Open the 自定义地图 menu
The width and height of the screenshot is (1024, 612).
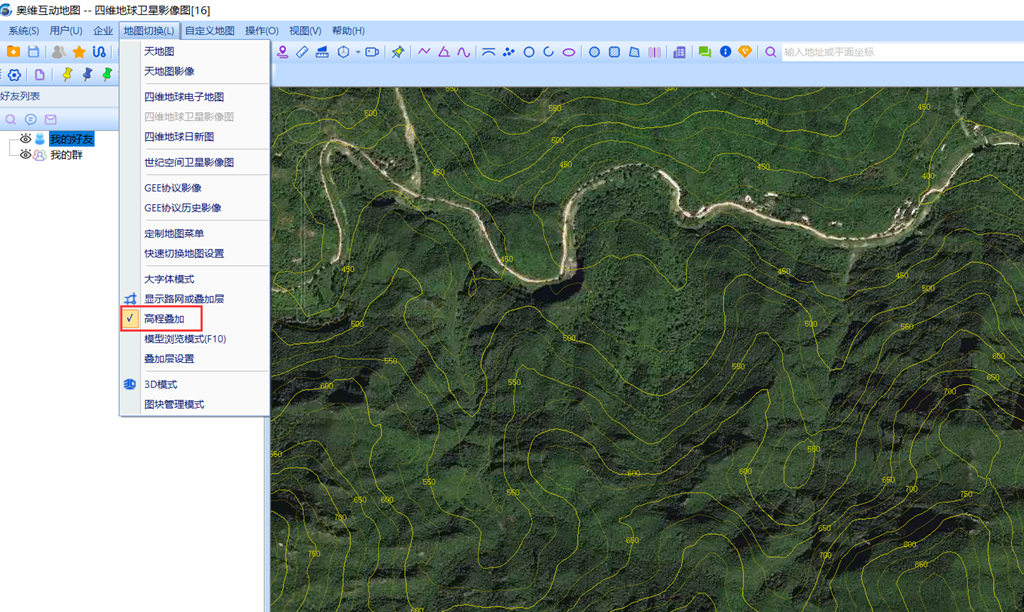point(209,31)
